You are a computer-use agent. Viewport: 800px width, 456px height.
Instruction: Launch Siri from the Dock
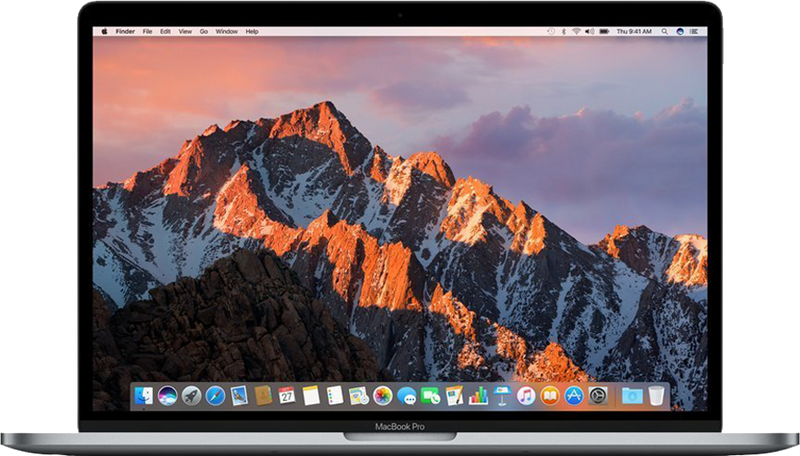pyautogui.click(x=167, y=395)
